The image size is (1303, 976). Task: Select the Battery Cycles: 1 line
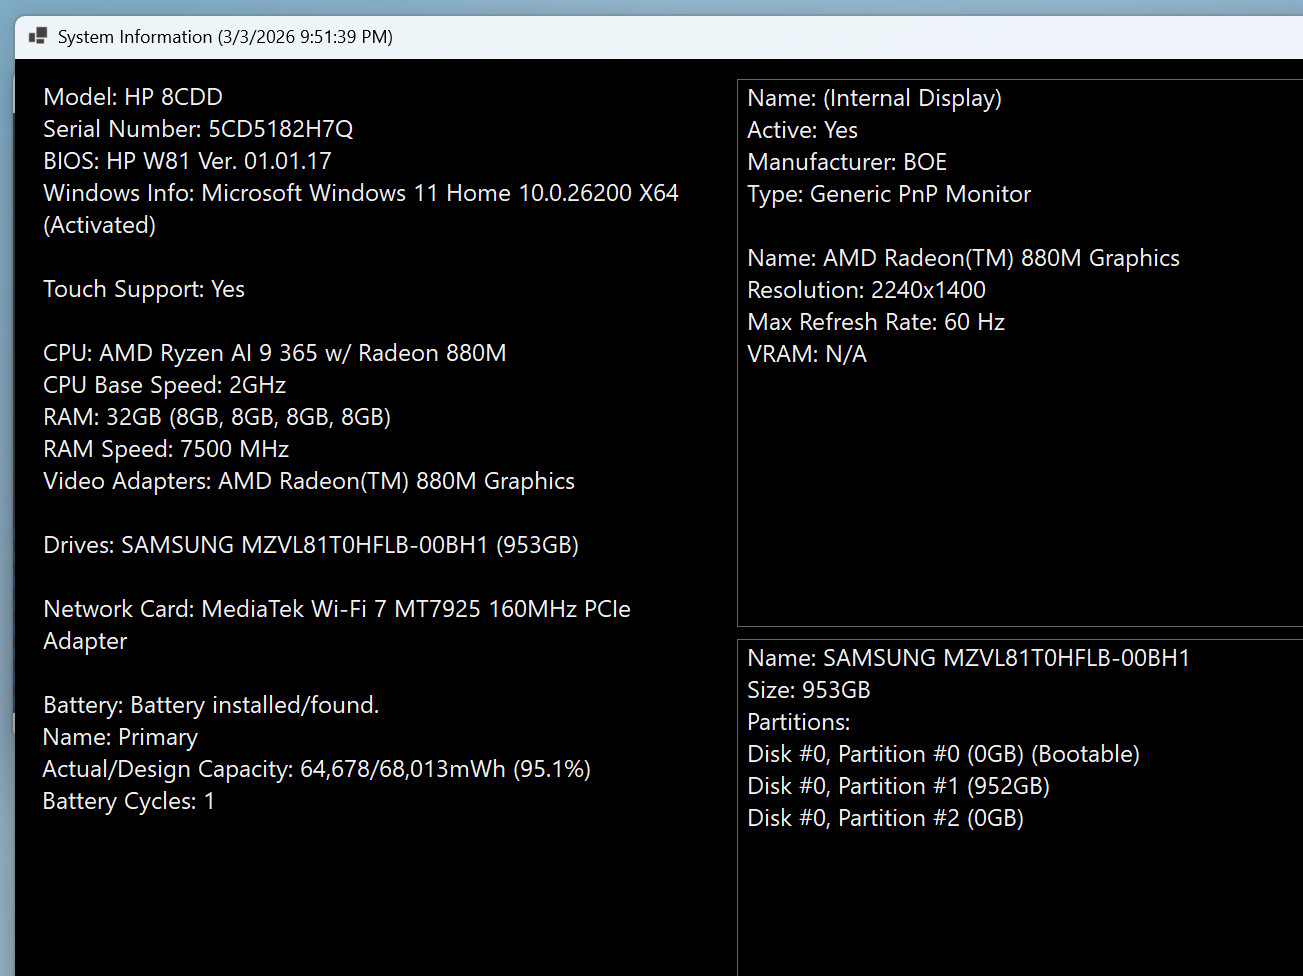(x=129, y=801)
